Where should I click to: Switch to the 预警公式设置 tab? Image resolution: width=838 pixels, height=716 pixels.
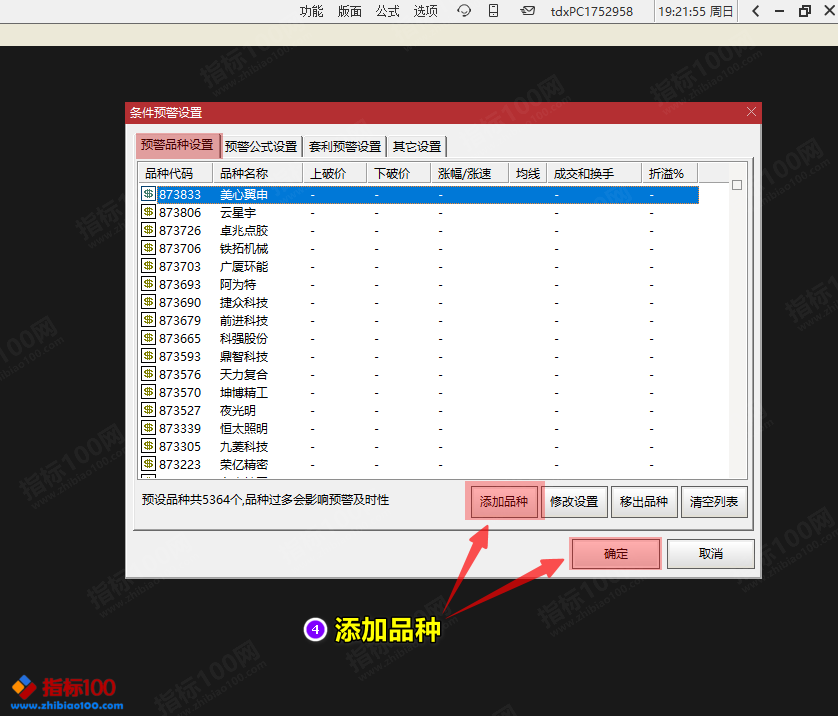[261, 146]
